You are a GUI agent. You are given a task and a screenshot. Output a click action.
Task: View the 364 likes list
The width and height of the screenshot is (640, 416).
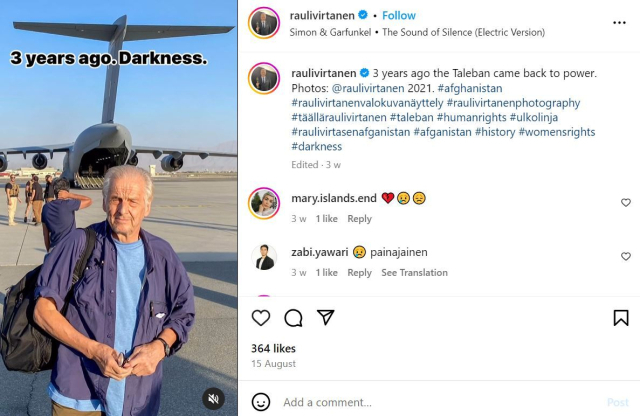click(273, 348)
